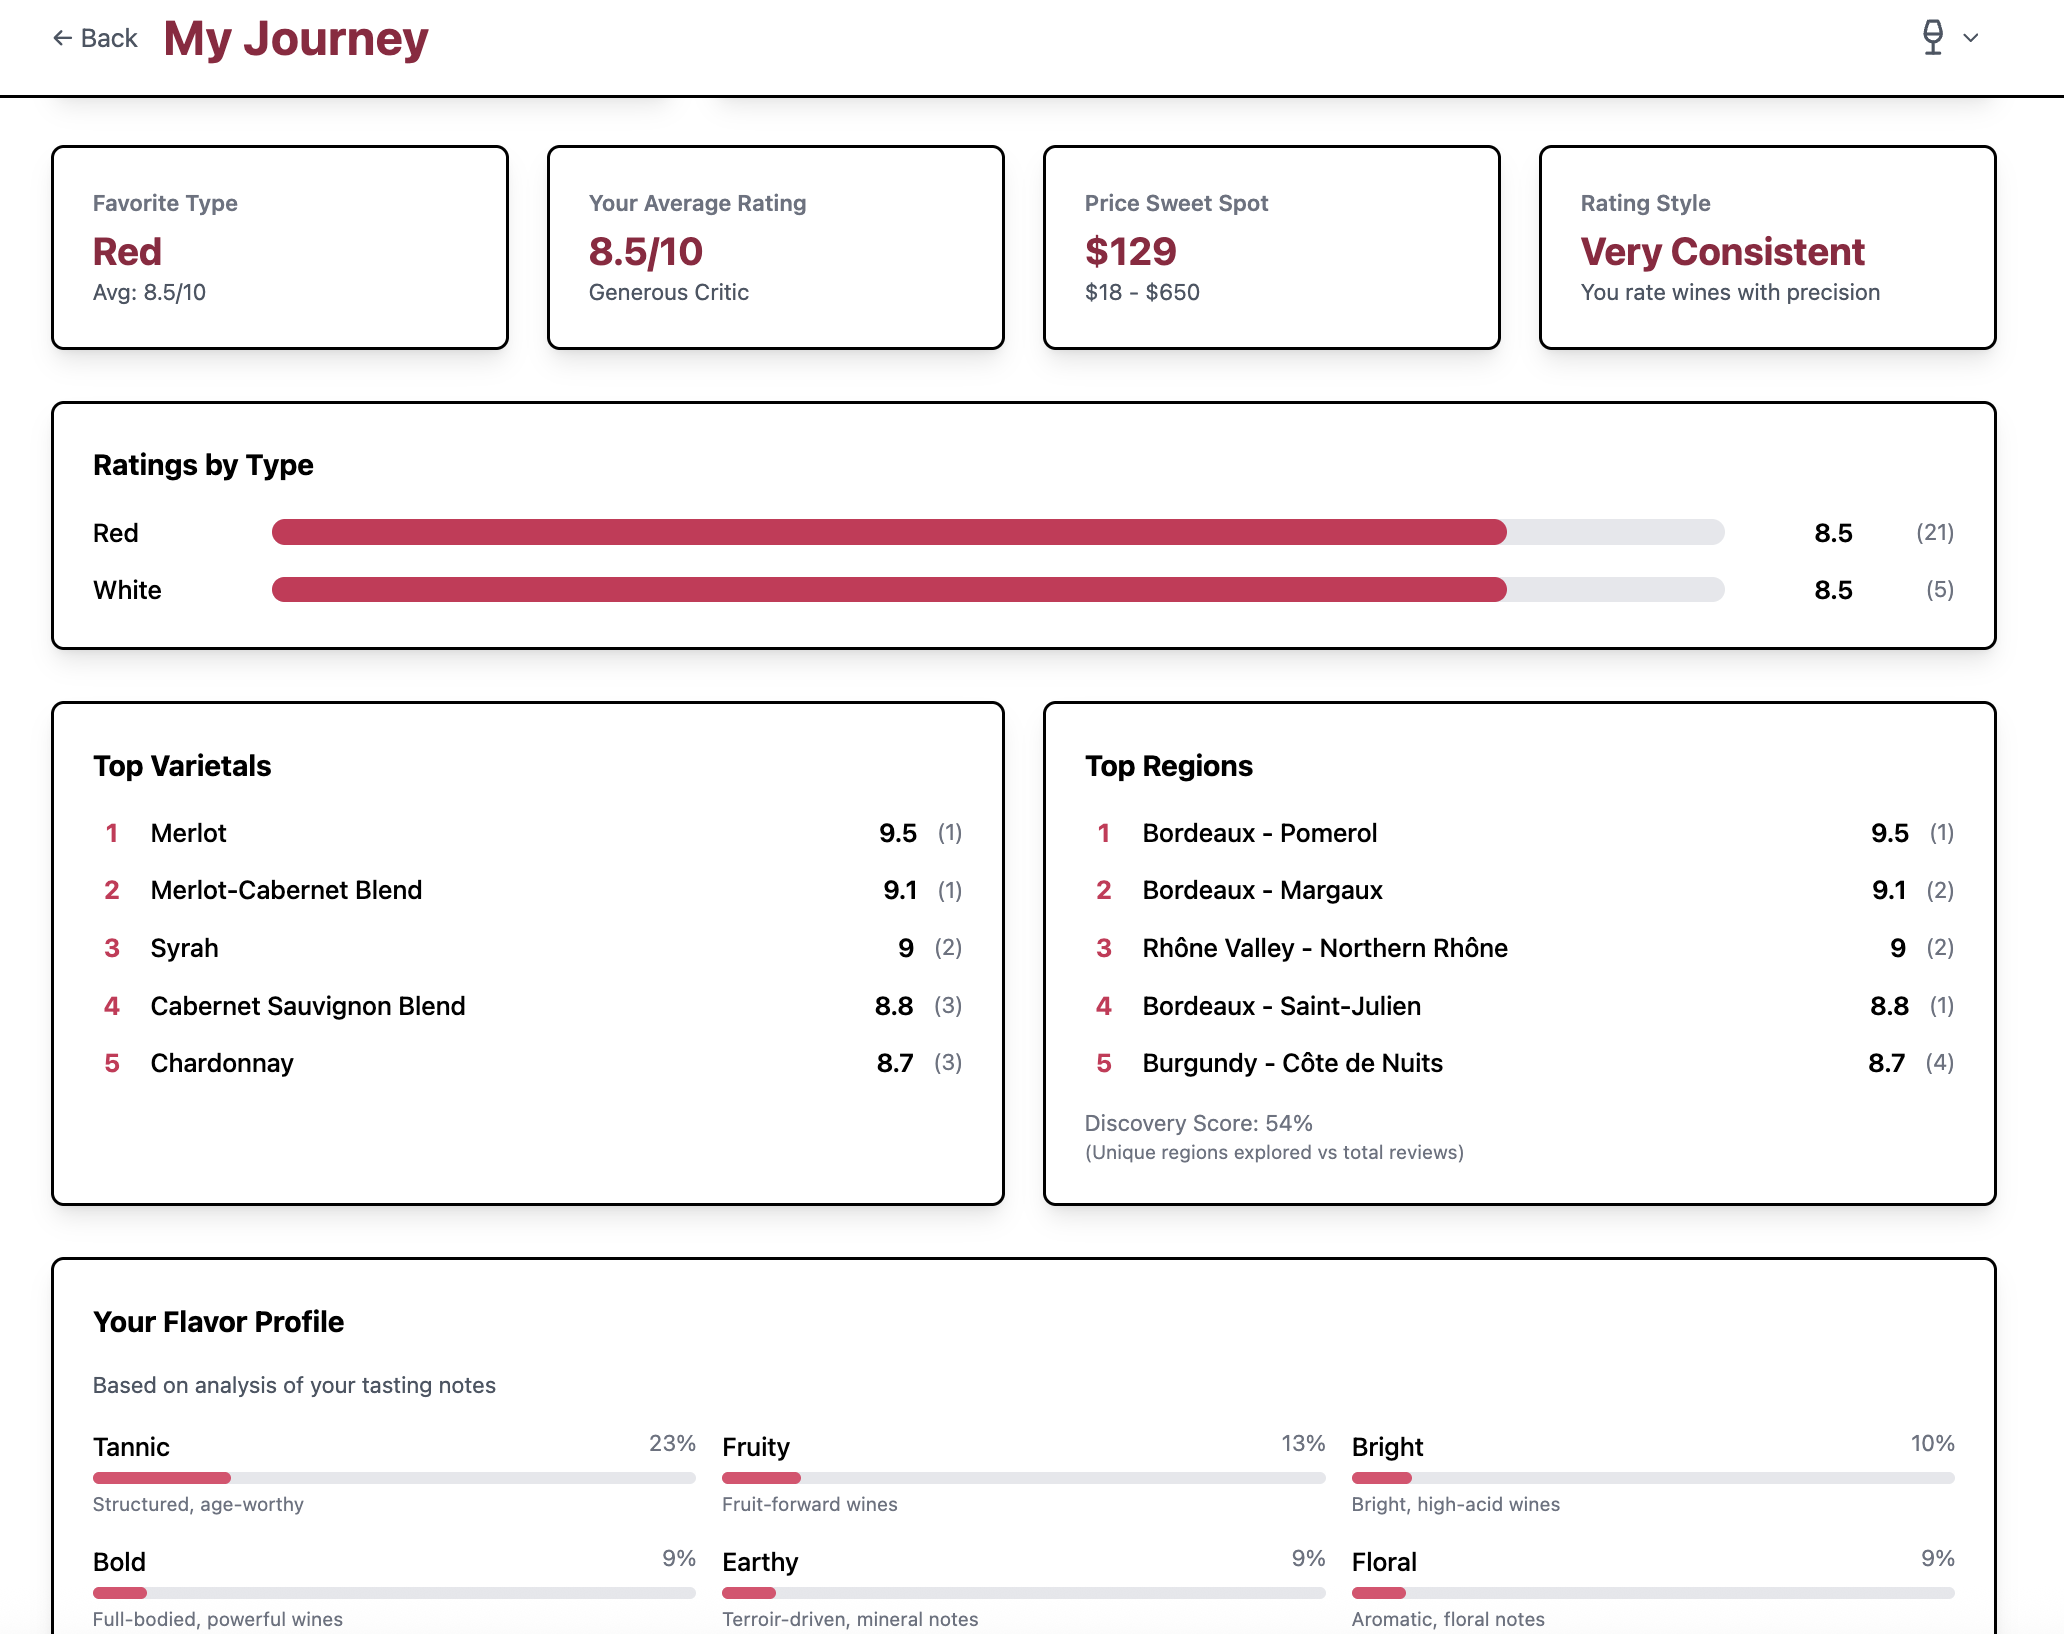
Task: Open the wine glass account dropdown chevron
Action: pyautogui.click(x=1971, y=39)
